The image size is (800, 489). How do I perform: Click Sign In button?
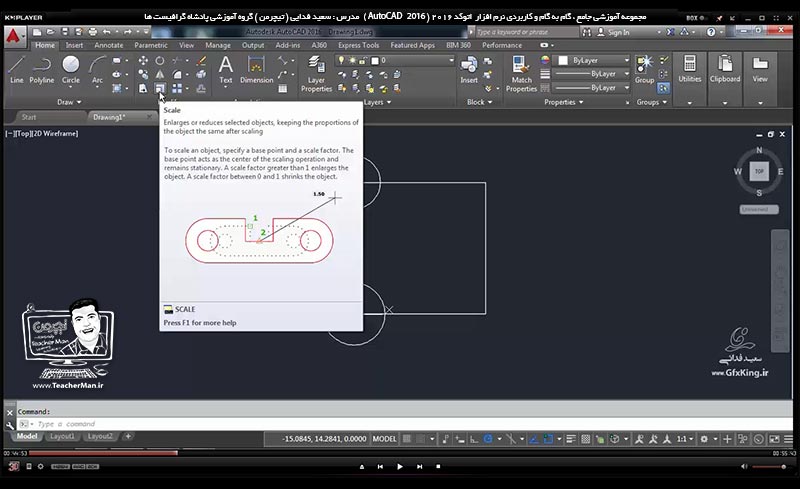[x=613, y=32]
